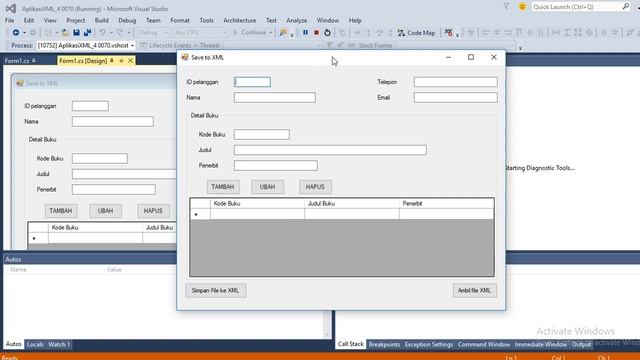This screenshot has height=360, width=640.
Task: Open Code Map from the toolbar
Action: point(416,33)
